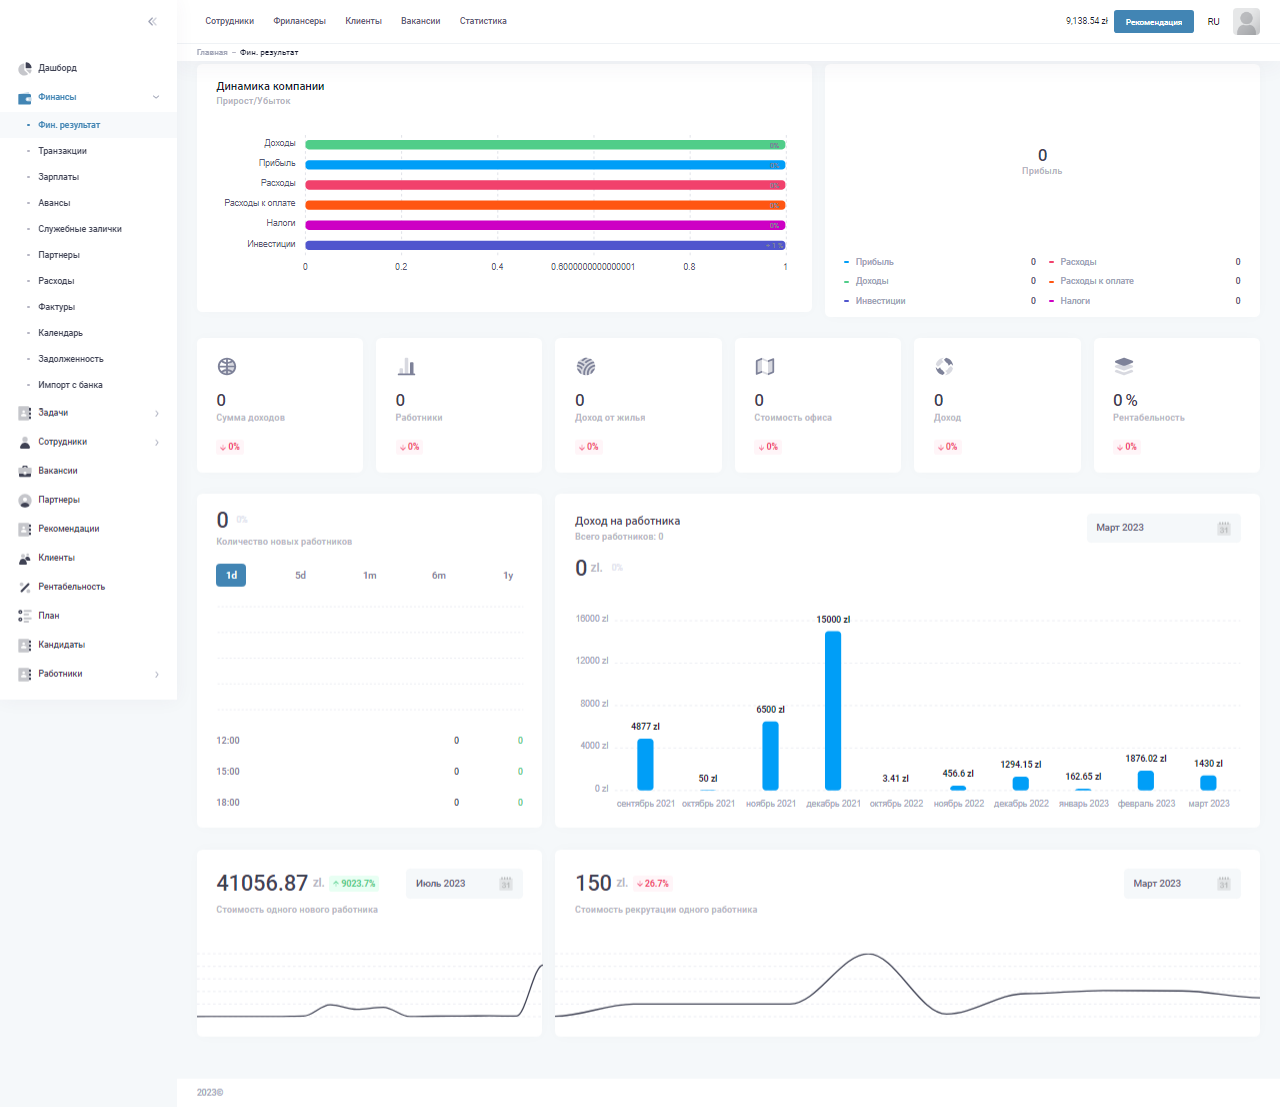Image resolution: width=1281 pixels, height=1109 pixels.
Task: Expand the Задачи submenu arrow
Action: pyautogui.click(x=157, y=414)
